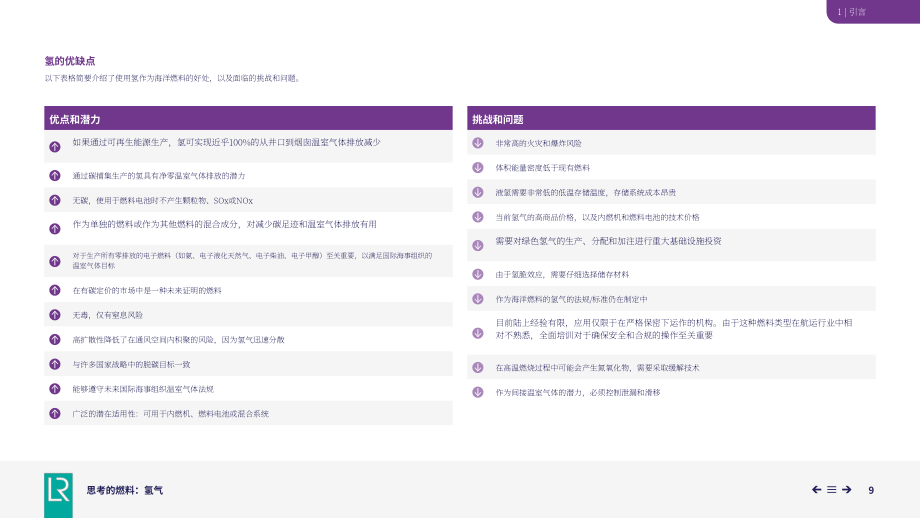Click the up-arrow icon beside 无毒，仅有窒息风险
This screenshot has height=518, width=920.
pos(55,315)
